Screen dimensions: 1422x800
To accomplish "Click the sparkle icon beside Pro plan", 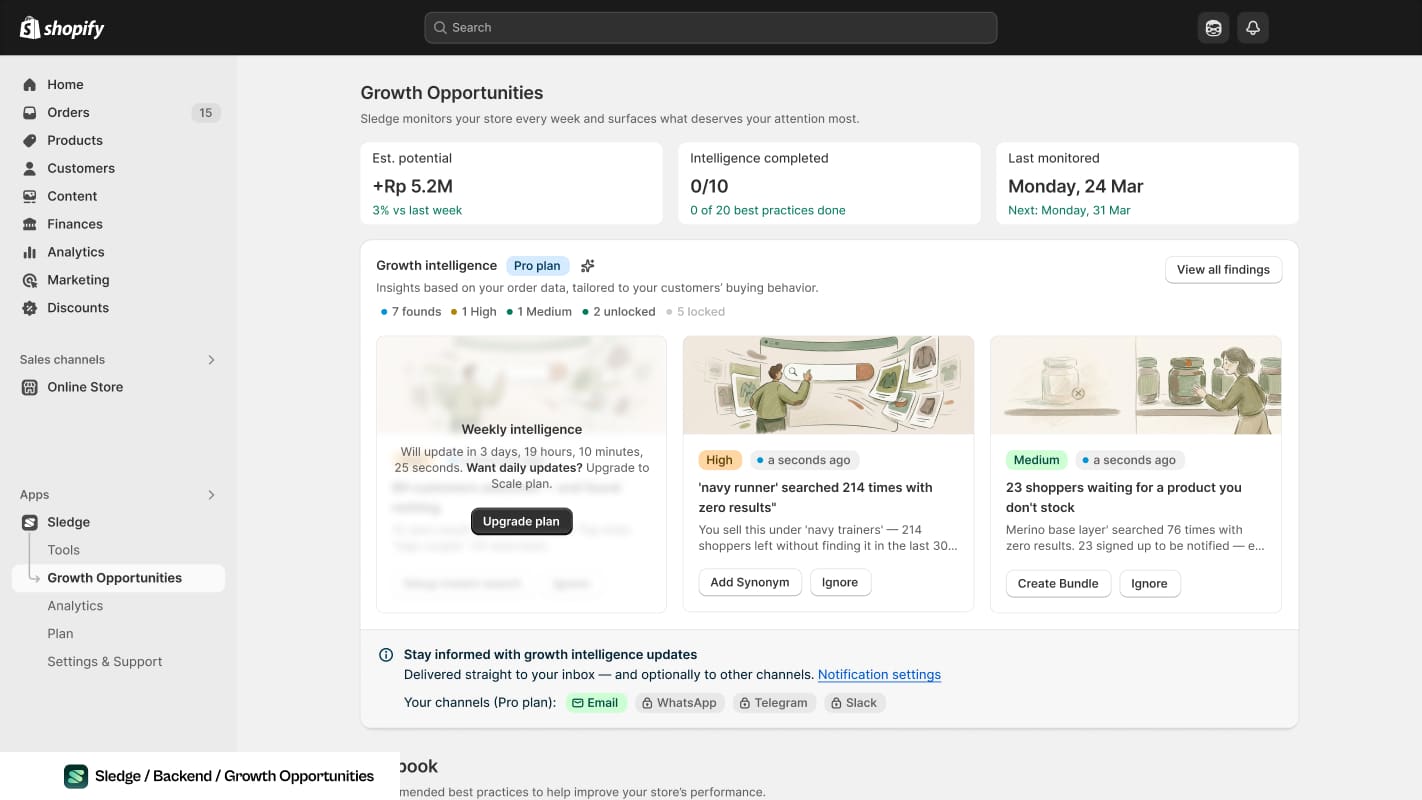I will (x=588, y=266).
